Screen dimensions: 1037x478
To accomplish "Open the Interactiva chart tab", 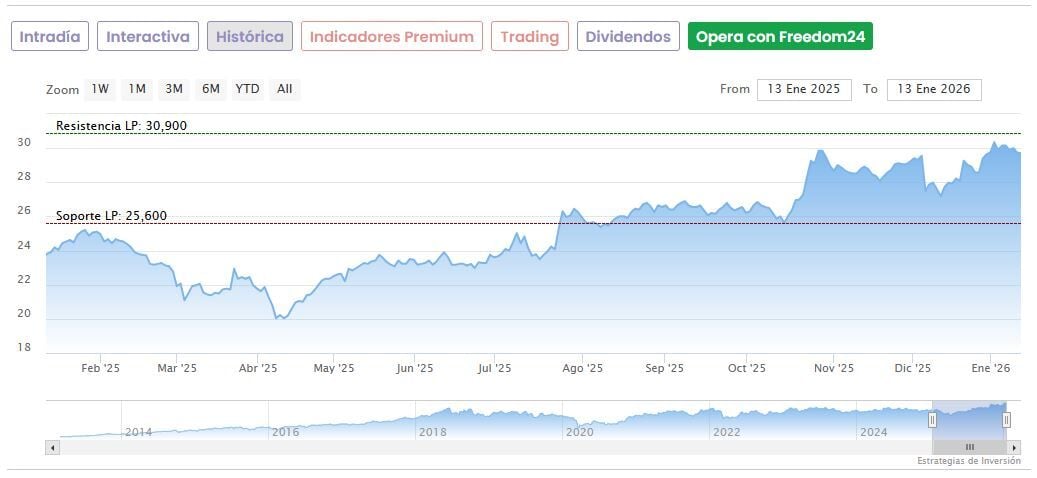I will (148, 37).
